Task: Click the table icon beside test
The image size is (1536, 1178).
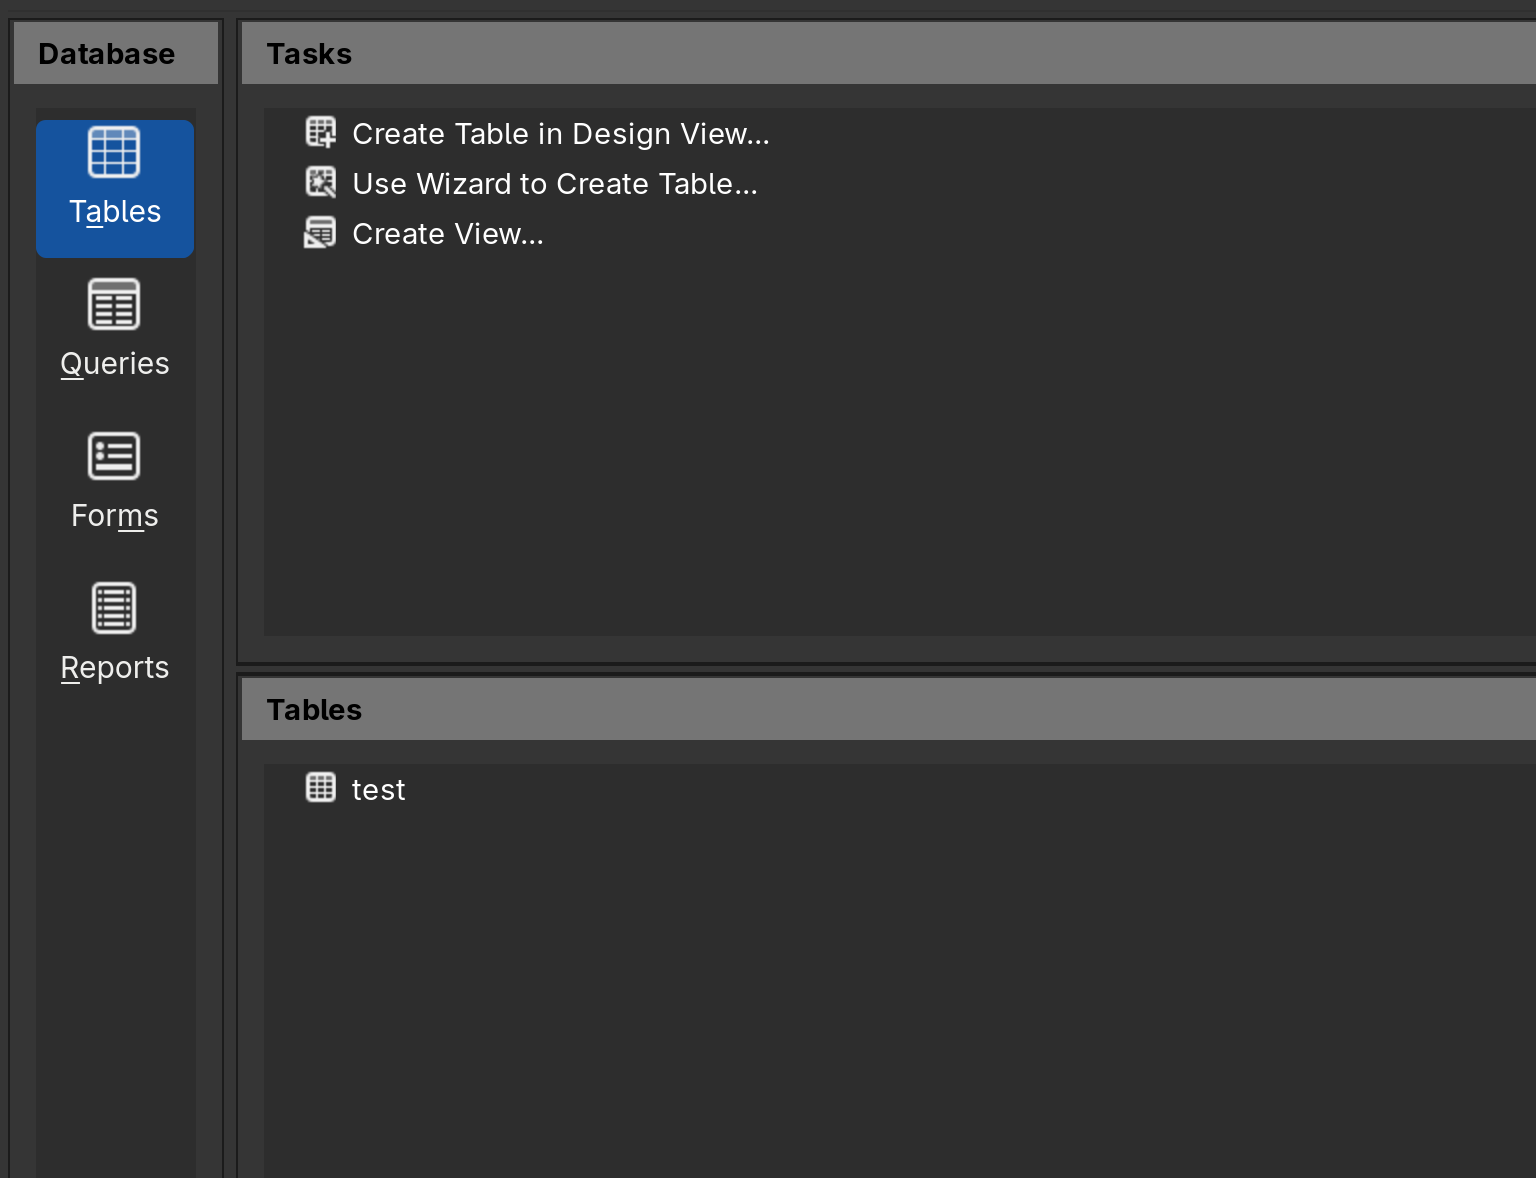Action: [321, 788]
